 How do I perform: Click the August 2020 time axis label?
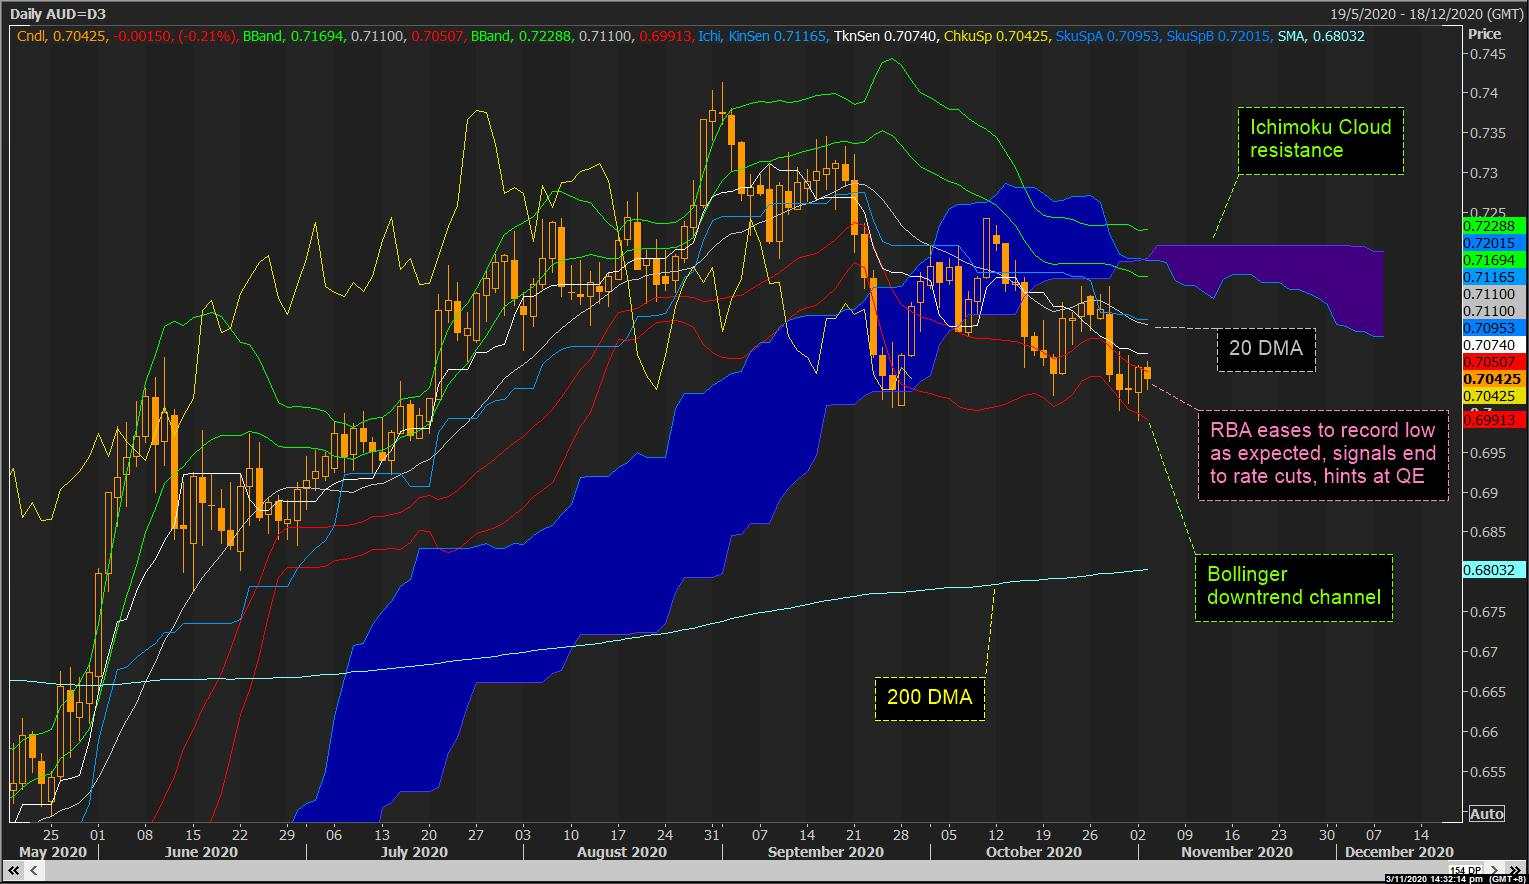pos(622,852)
